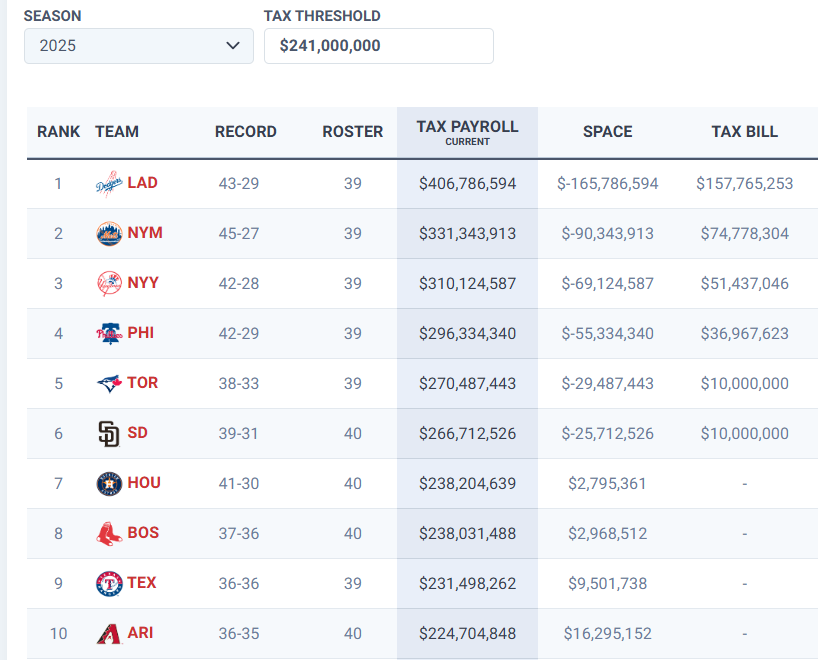Viewport: 818px width, 660px height.
Task: Open the TEX team link
Action: [x=142, y=583]
